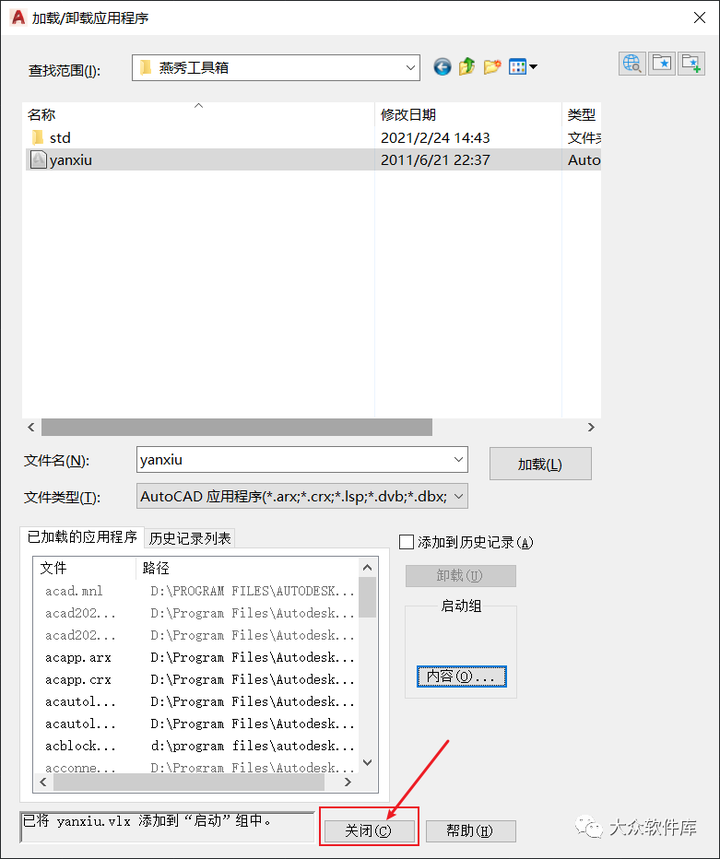
Task: Select acapp.crx in loaded list
Action: pyautogui.click(x=78, y=679)
